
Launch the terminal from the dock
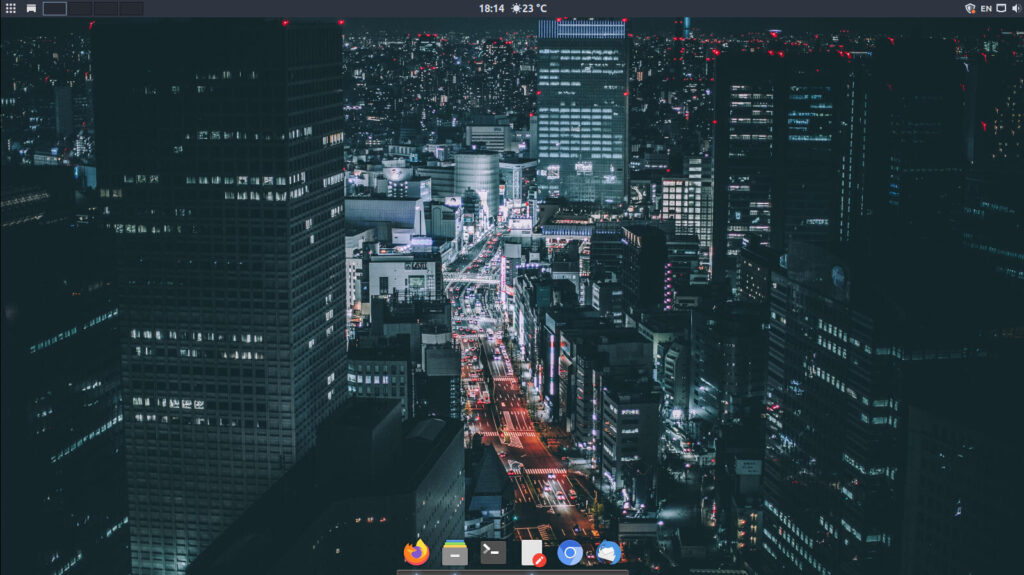[493, 552]
